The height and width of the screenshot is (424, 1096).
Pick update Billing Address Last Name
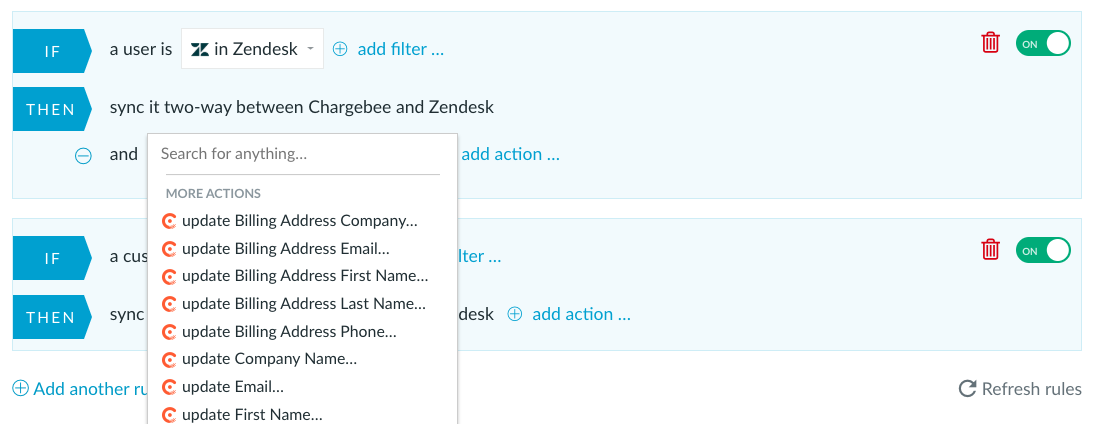click(x=302, y=304)
